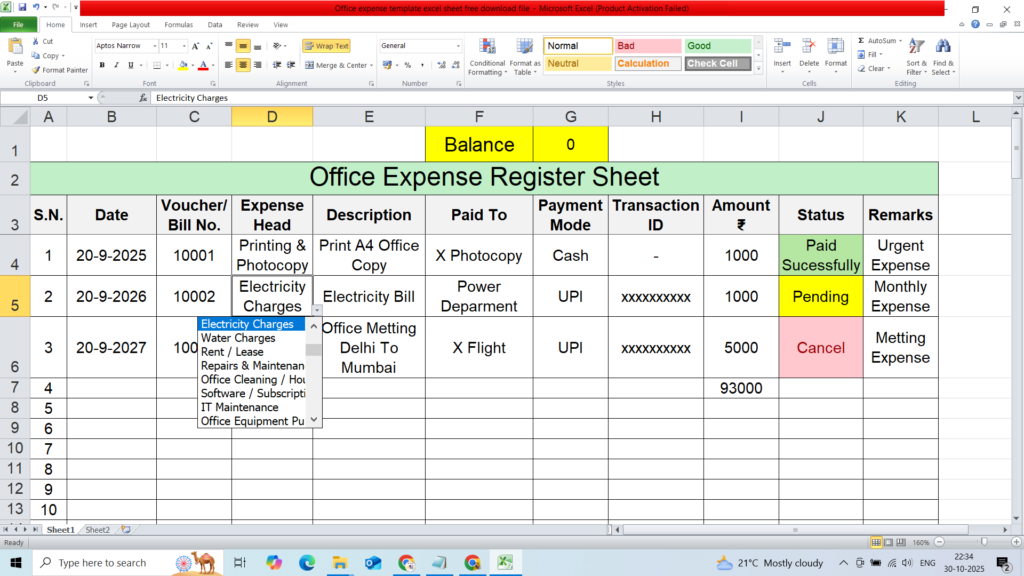The width and height of the screenshot is (1024, 576).
Task: Click the Cut scissors icon
Action: 36,42
